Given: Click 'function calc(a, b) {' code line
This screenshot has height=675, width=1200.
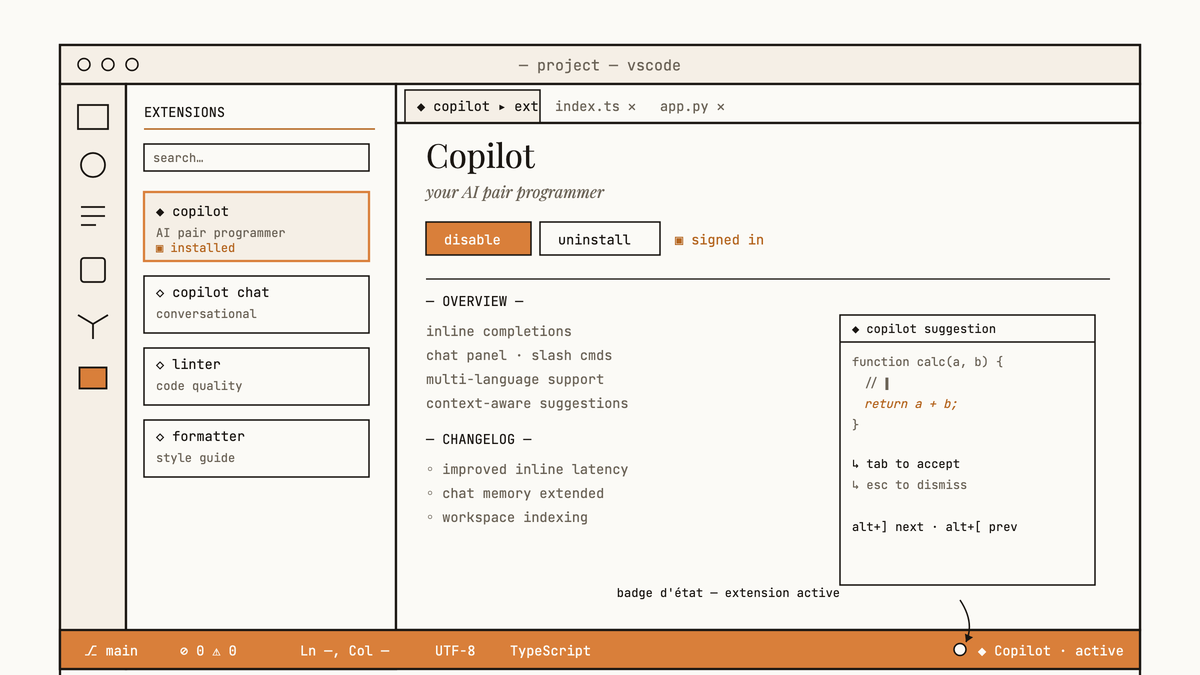Looking at the screenshot, I should point(927,362).
